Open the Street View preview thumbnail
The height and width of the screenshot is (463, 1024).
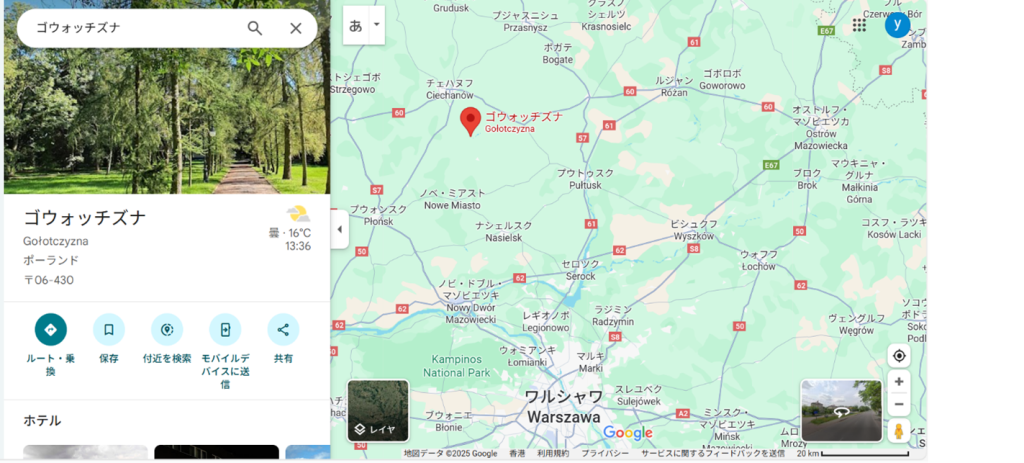click(x=841, y=411)
